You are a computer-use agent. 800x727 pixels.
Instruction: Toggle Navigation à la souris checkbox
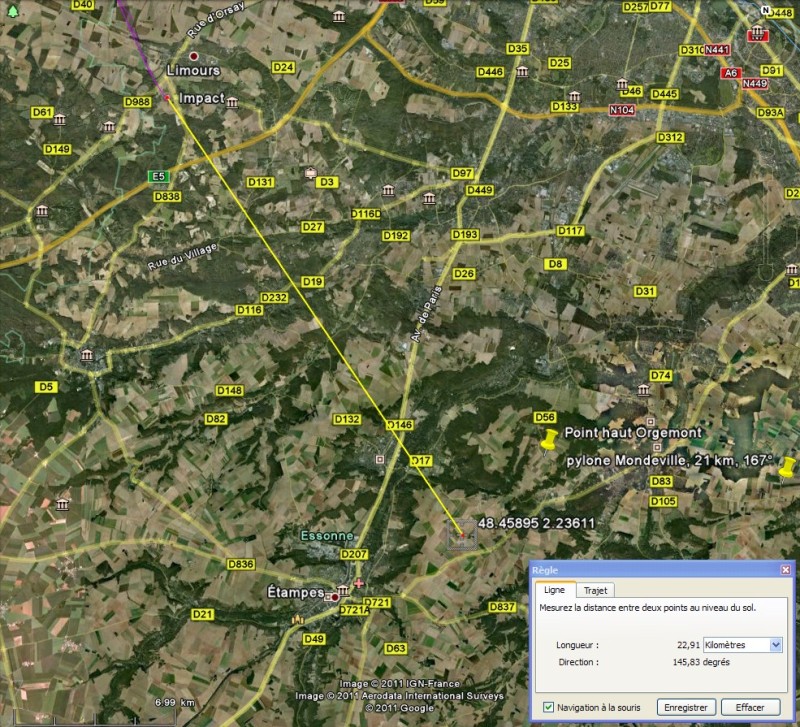[x=548, y=707]
